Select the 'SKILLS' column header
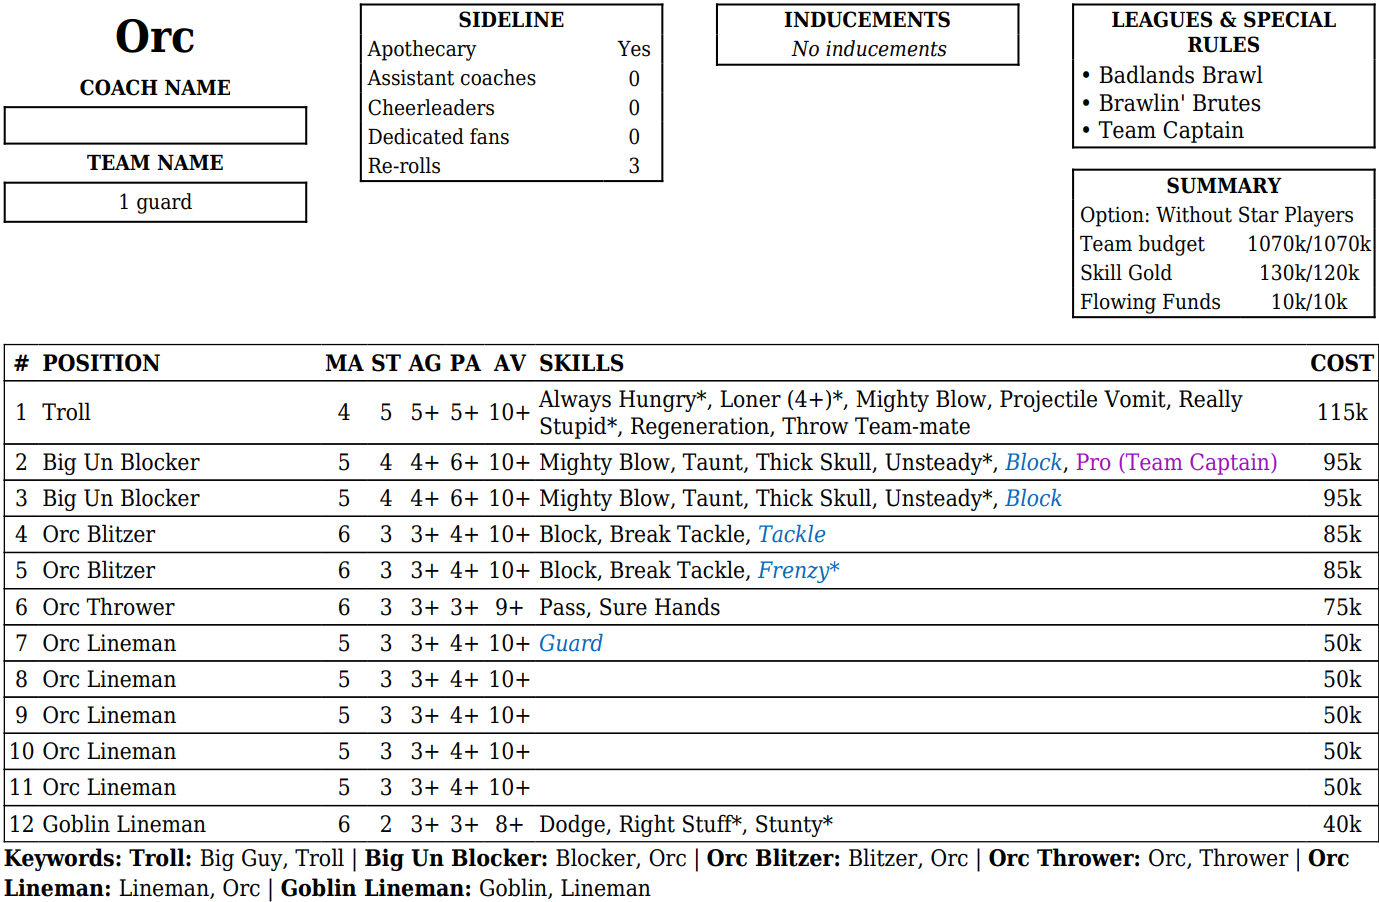 click(581, 363)
